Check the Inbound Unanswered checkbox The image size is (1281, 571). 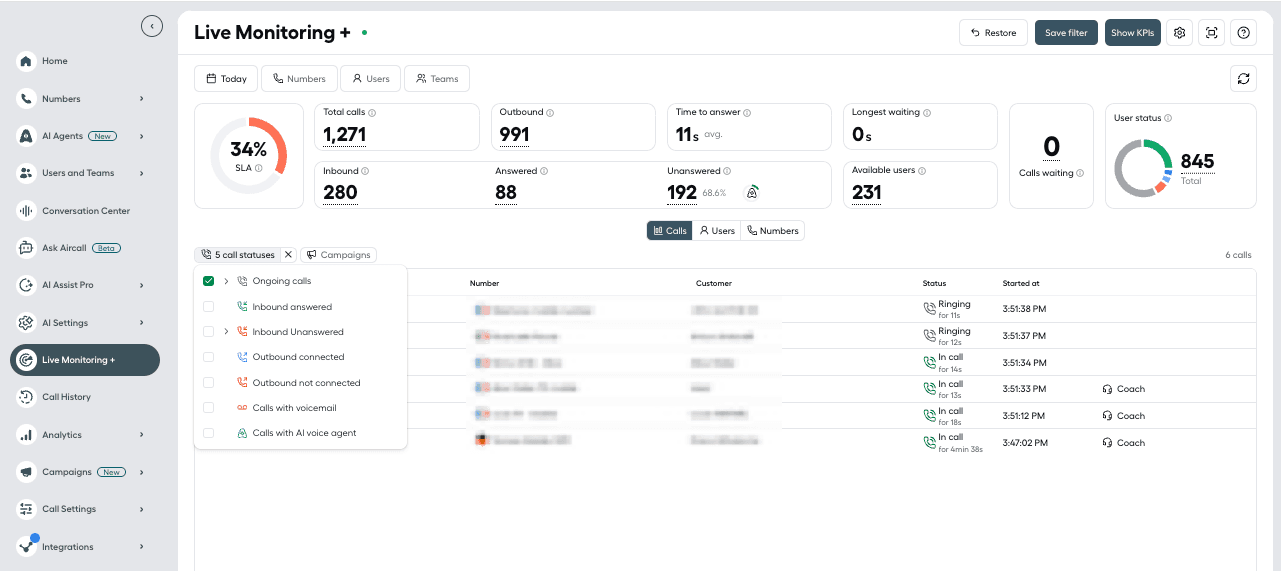[x=208, y=332]
